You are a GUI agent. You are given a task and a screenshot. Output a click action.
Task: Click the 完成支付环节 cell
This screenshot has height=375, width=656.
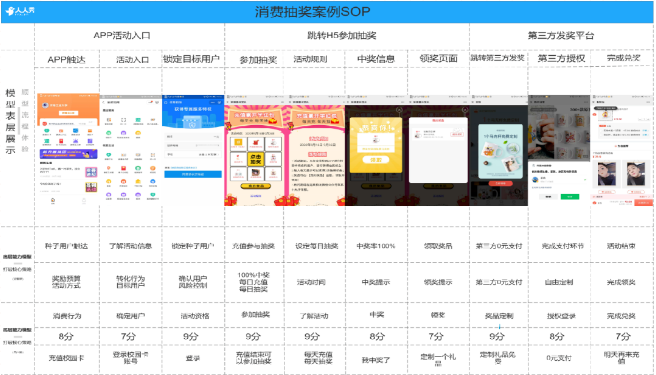(562, 246)
